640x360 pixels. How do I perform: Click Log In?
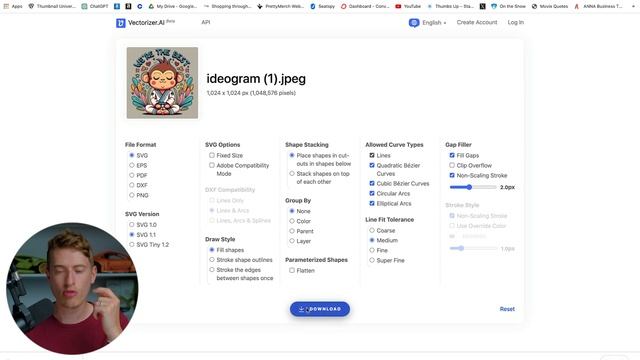click(516, 22)
